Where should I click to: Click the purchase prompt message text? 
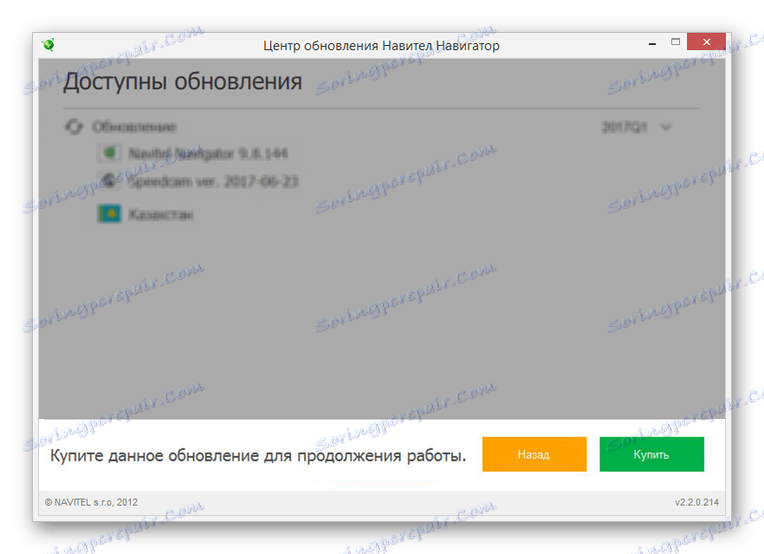258,456
